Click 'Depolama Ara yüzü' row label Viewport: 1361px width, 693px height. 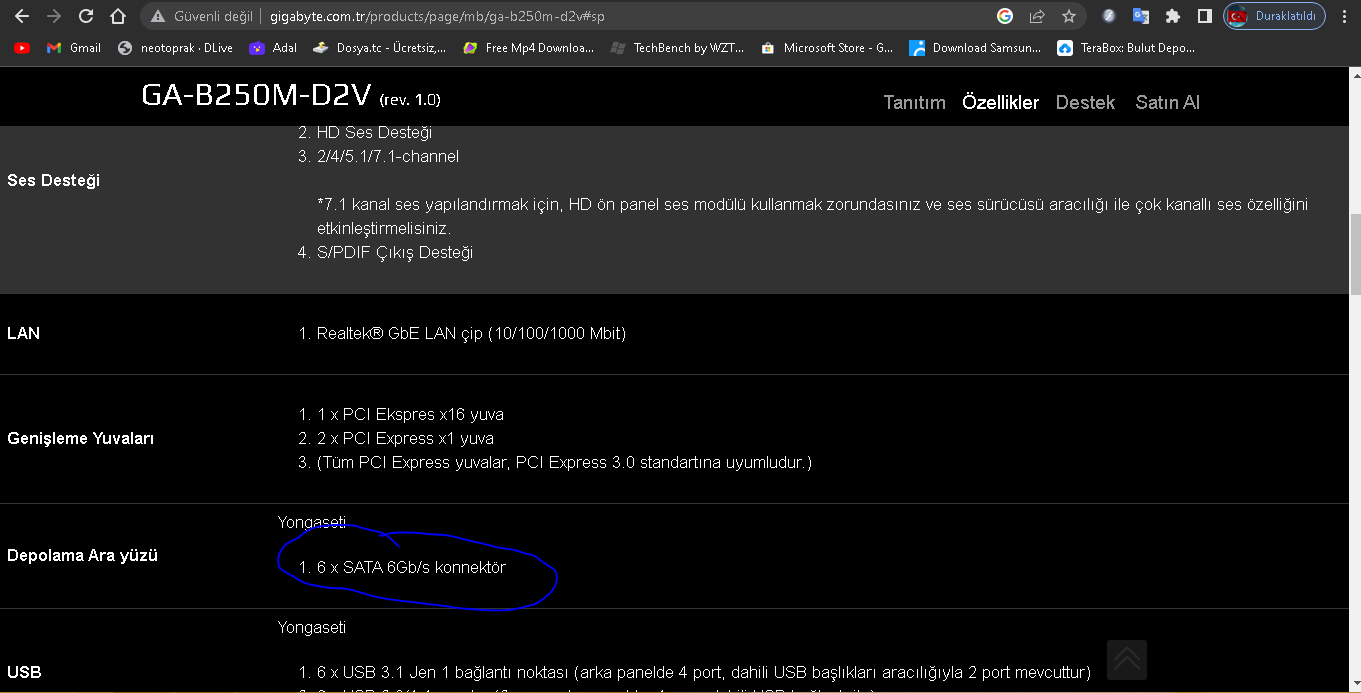(82, 556)
